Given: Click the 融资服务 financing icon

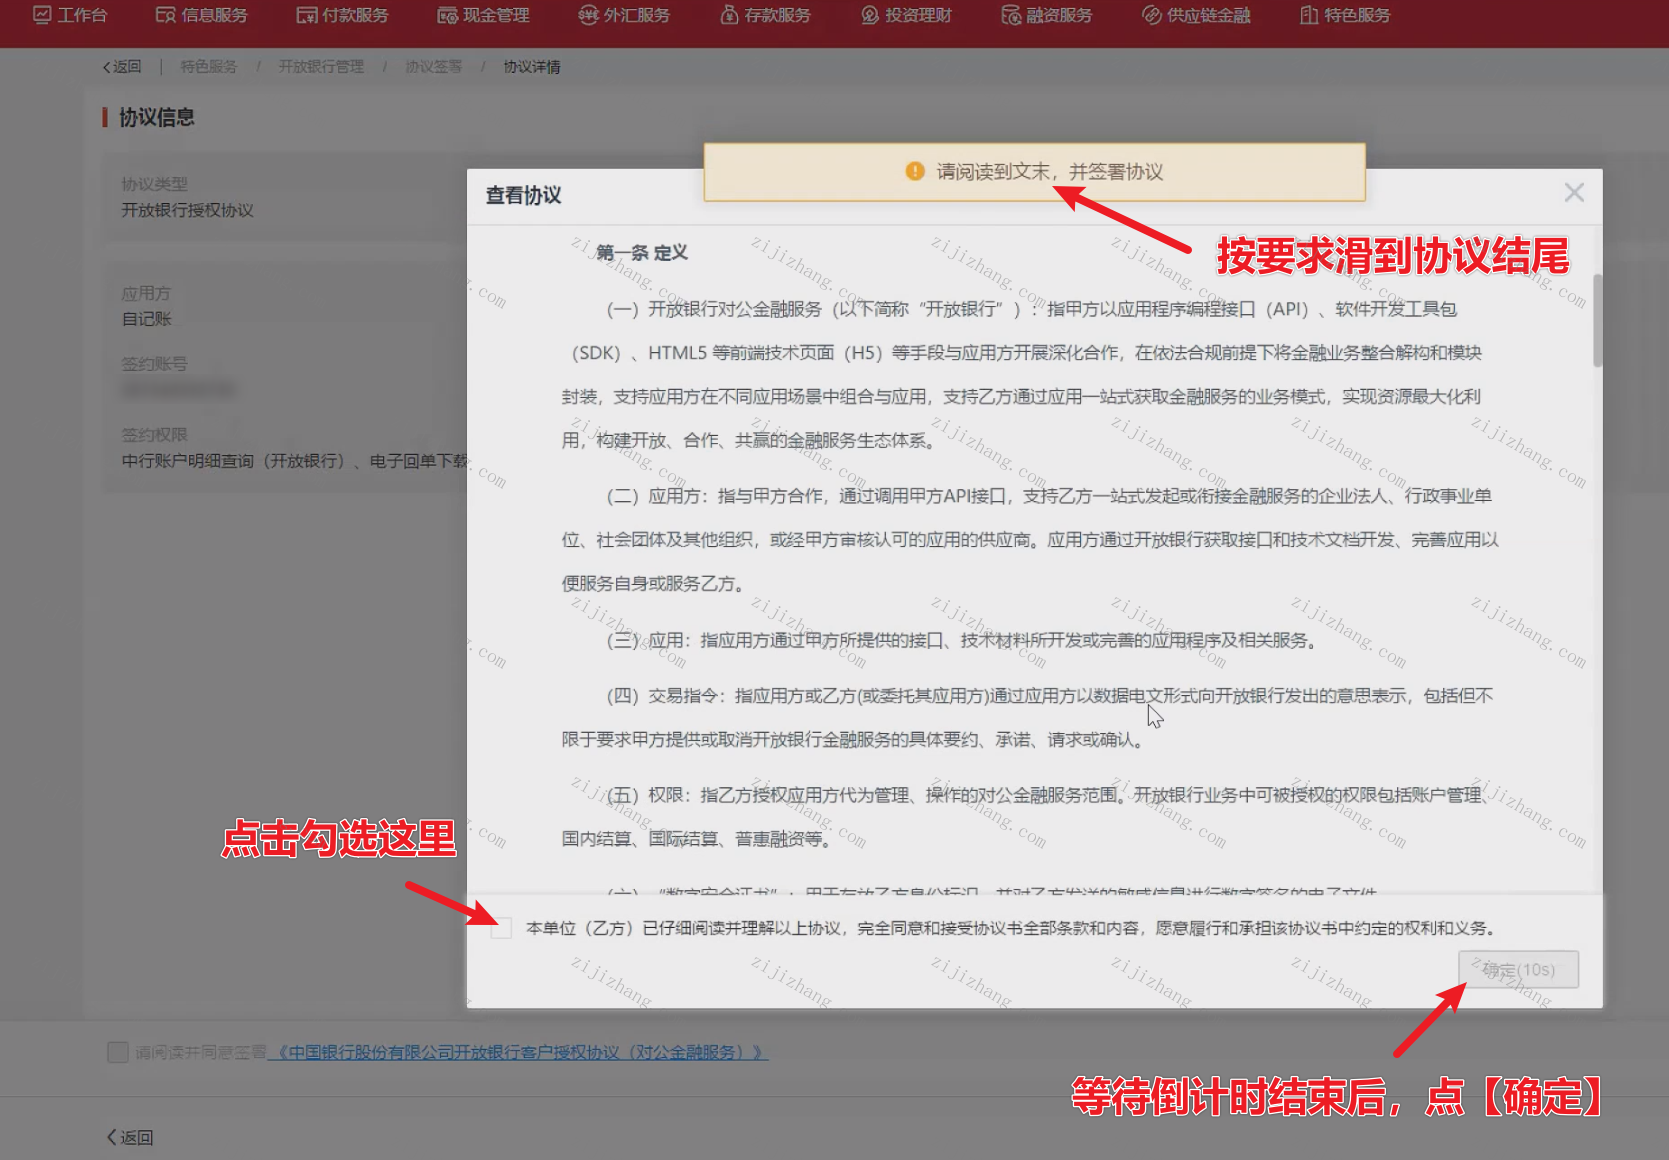Looking at the screenshot, I should click(1011, 15).
